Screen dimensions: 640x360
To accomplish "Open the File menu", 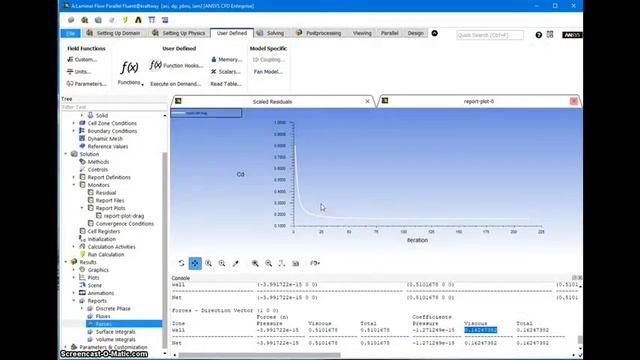I will 71,33.
